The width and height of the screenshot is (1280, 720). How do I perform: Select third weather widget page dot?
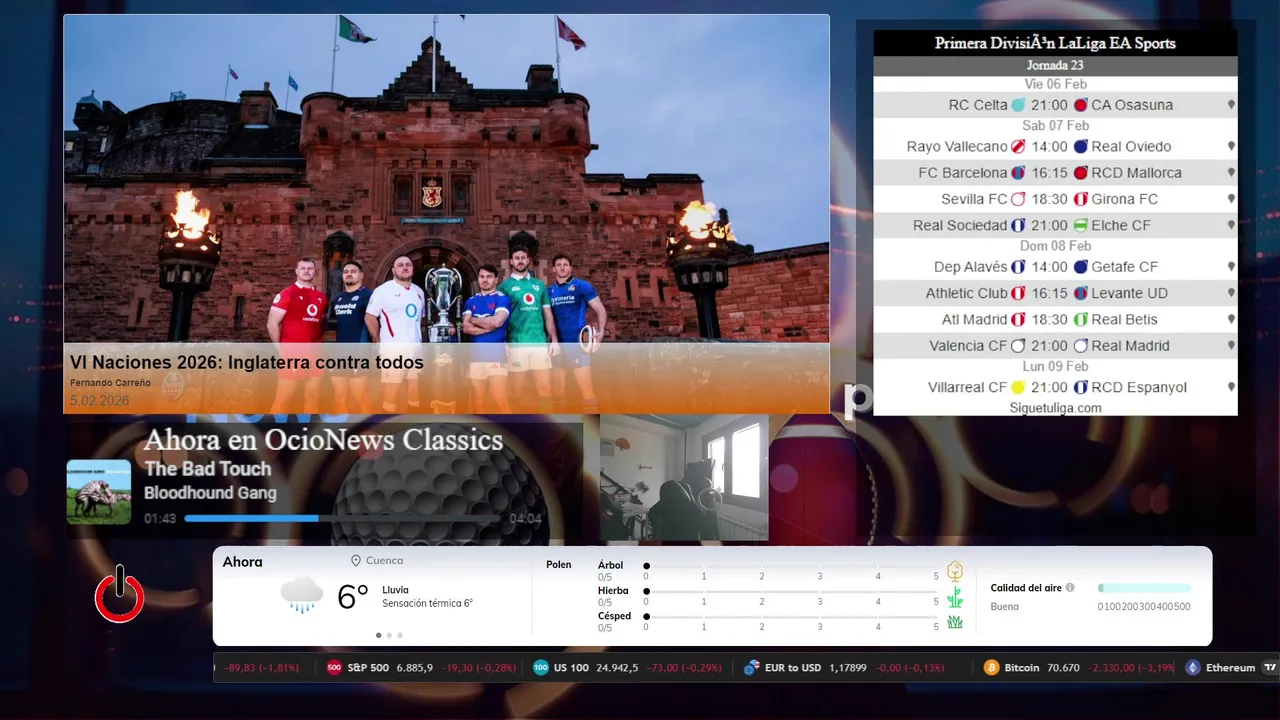tap(400, 635)
